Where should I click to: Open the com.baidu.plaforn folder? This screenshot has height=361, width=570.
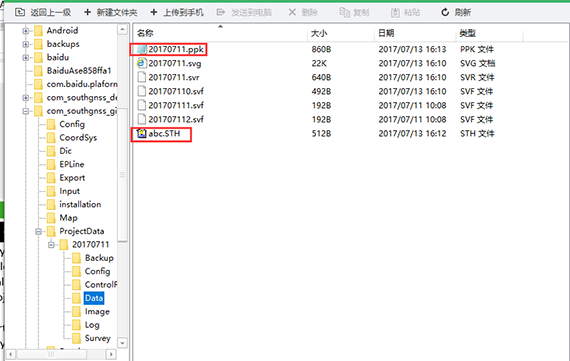(x=82, y=84)
